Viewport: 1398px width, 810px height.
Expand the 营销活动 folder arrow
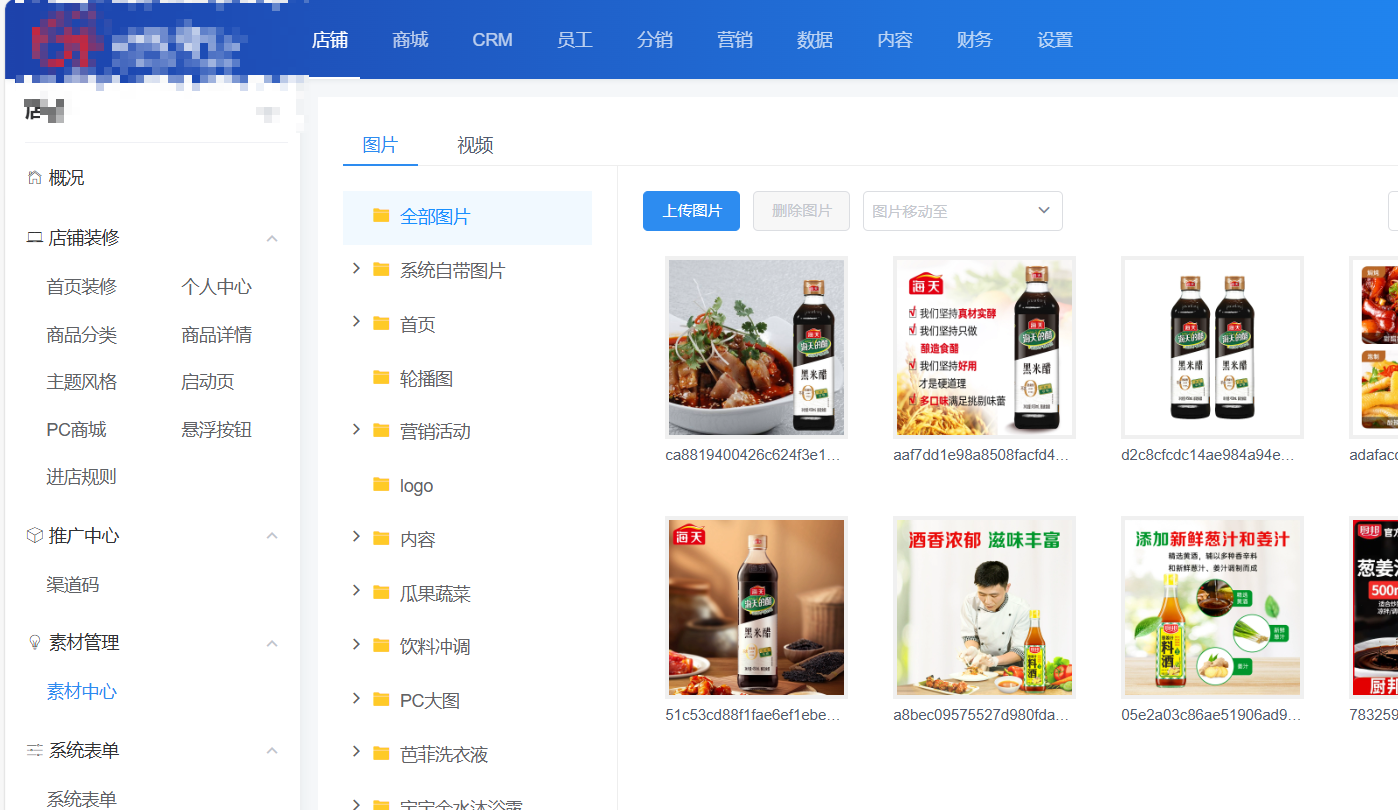coord(356,430)
